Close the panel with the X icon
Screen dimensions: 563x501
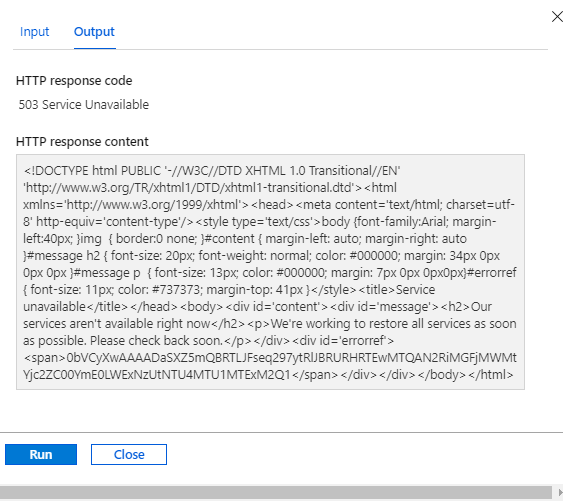click(x=557, y=17)
